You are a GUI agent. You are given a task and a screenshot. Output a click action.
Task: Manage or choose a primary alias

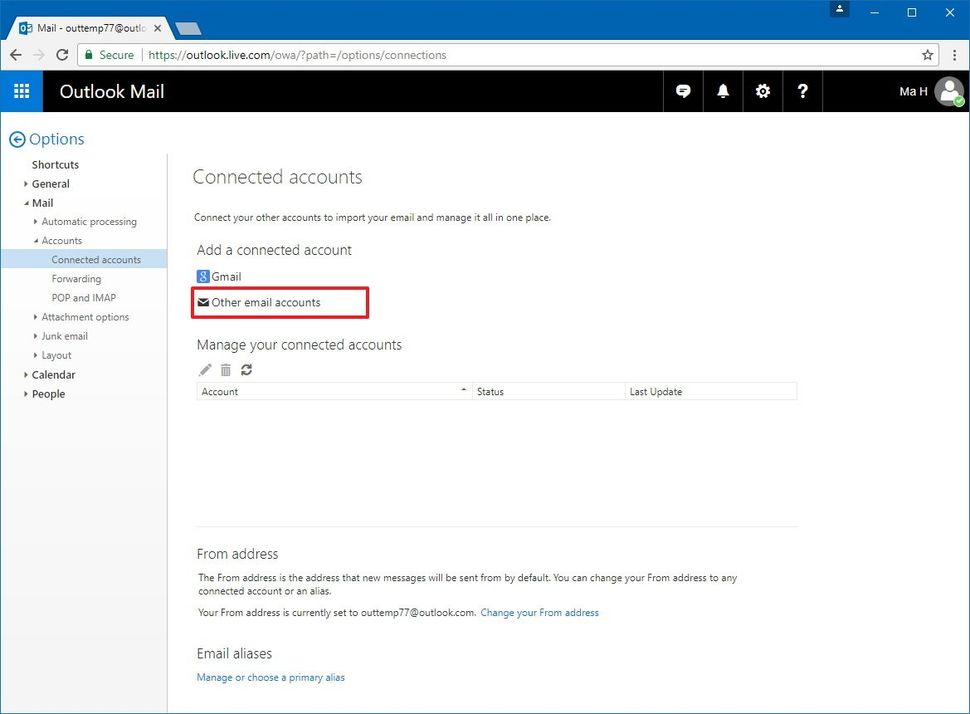point(271,677)
